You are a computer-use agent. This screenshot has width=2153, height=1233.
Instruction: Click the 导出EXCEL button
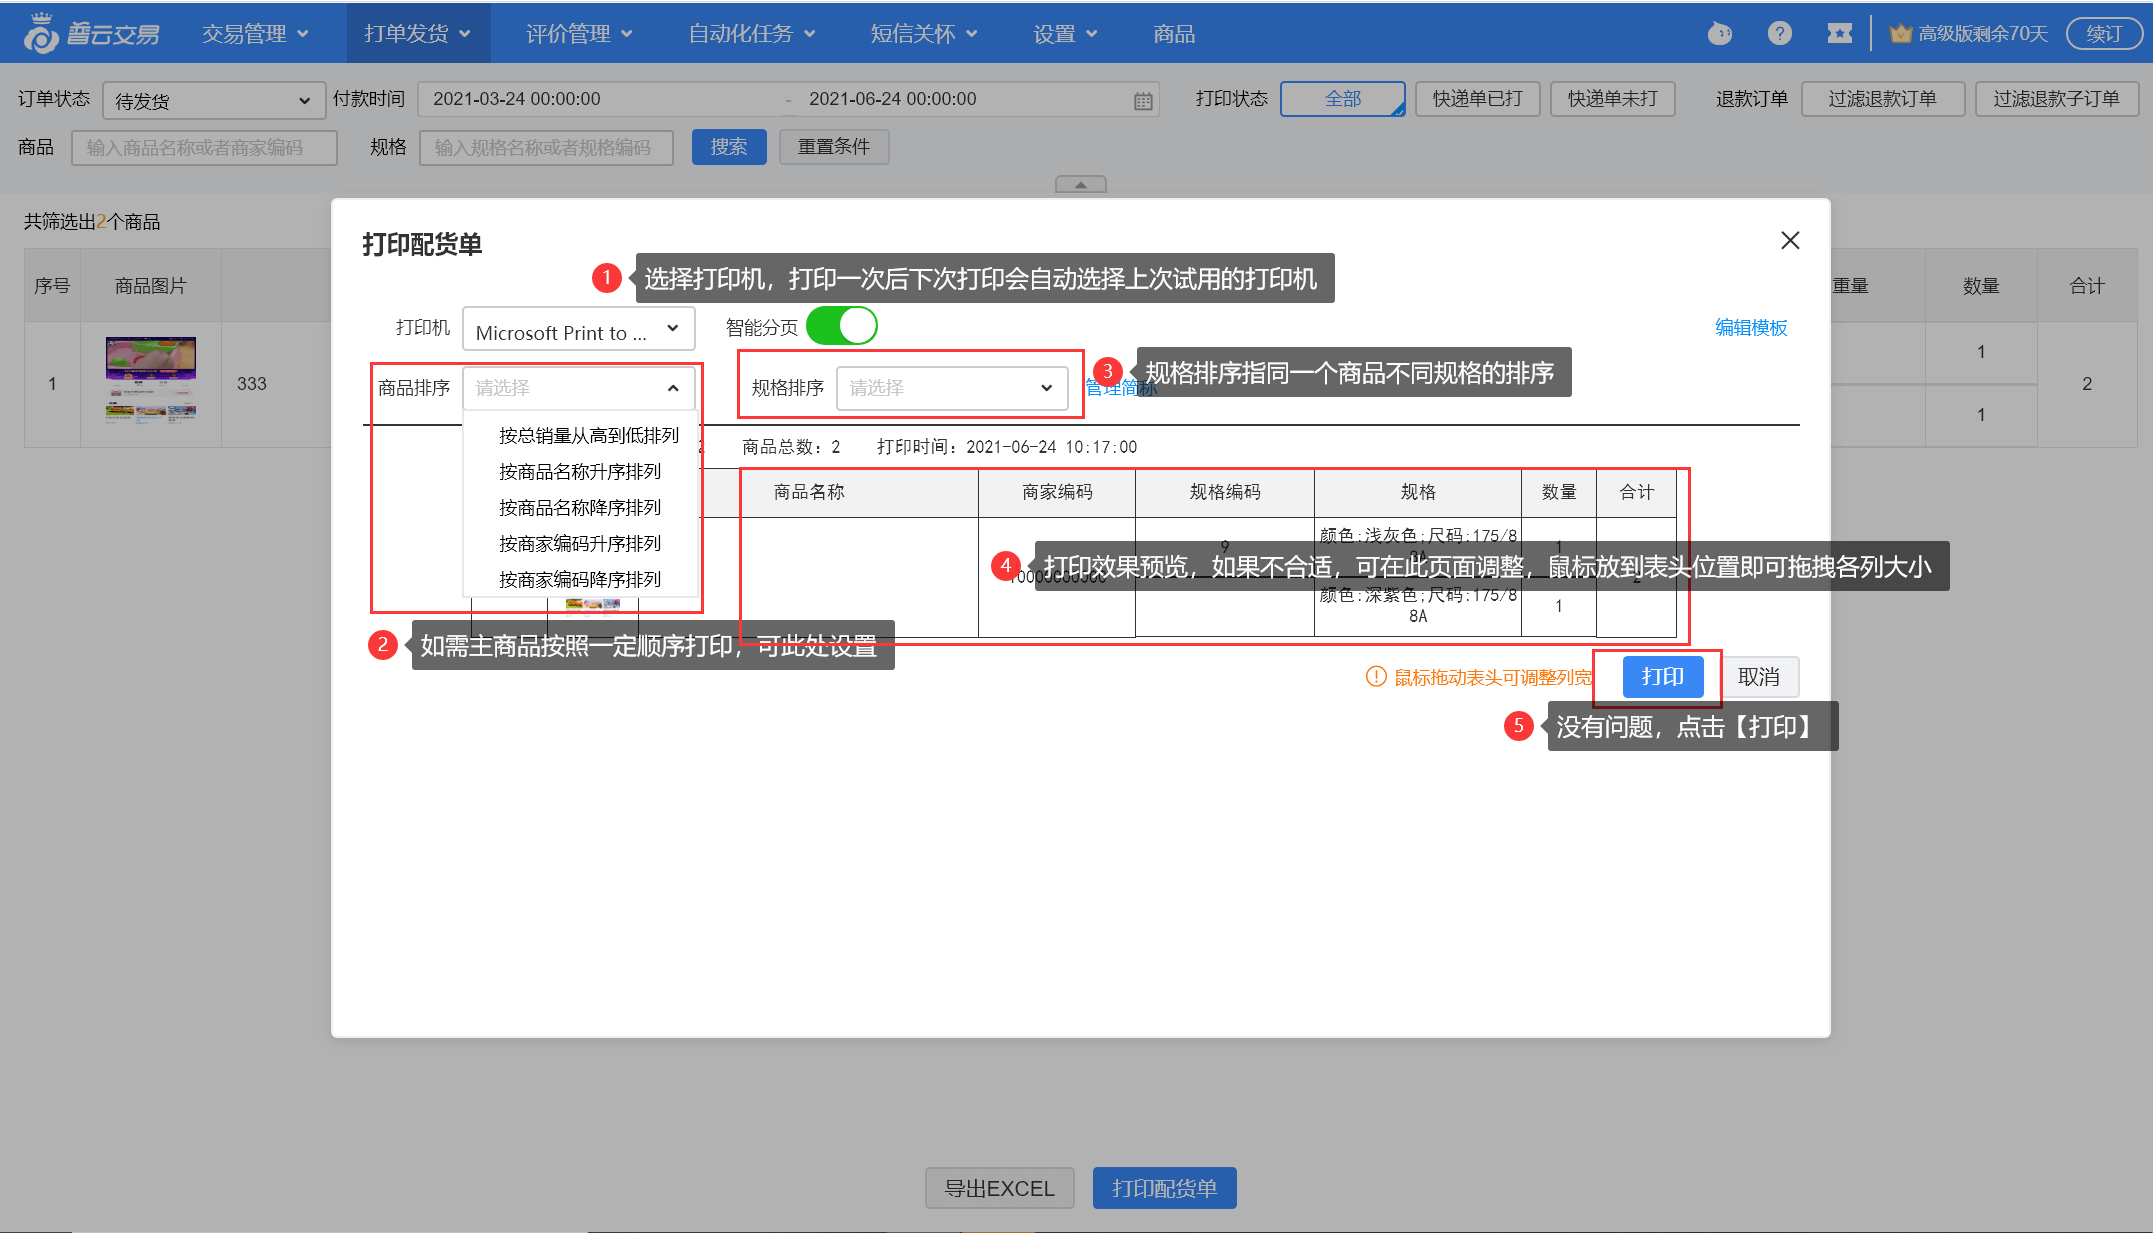tap(999, 1188)
